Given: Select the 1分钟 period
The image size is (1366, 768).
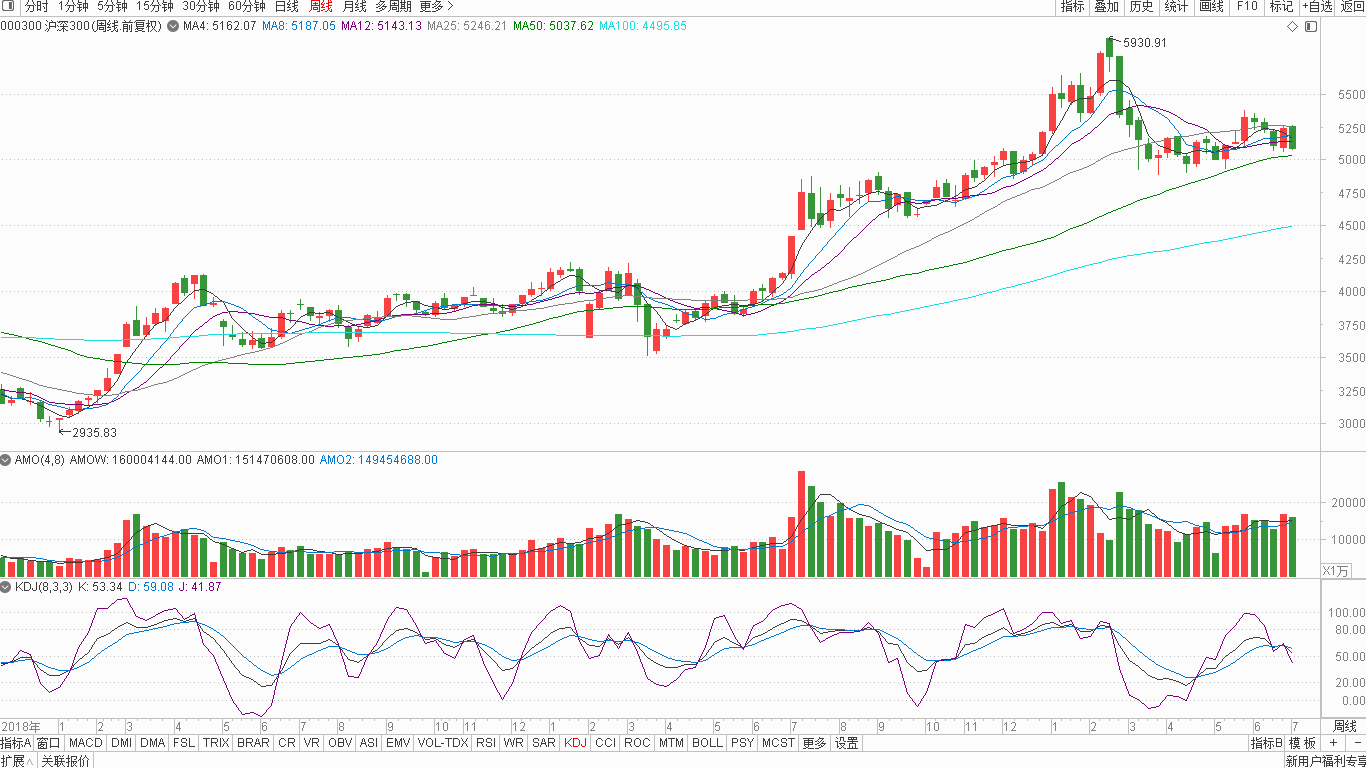Looking at the screenshot, I should pos(73,6).
